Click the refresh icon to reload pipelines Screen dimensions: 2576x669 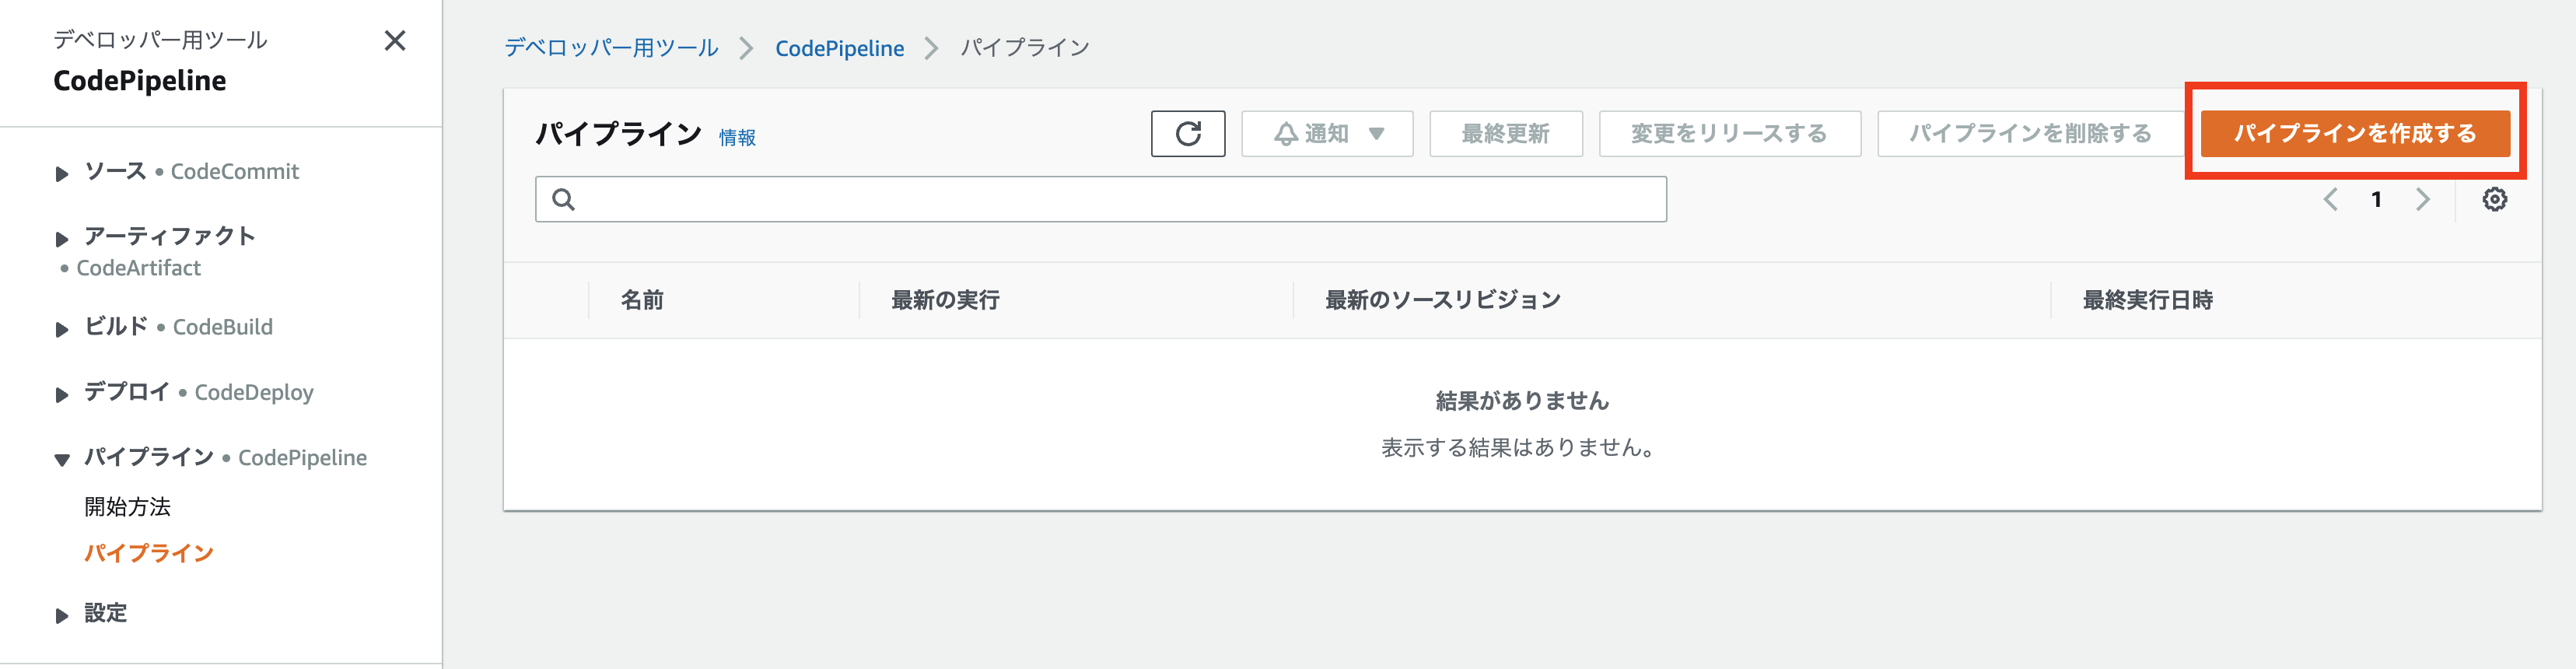(x=1188, y=133)
